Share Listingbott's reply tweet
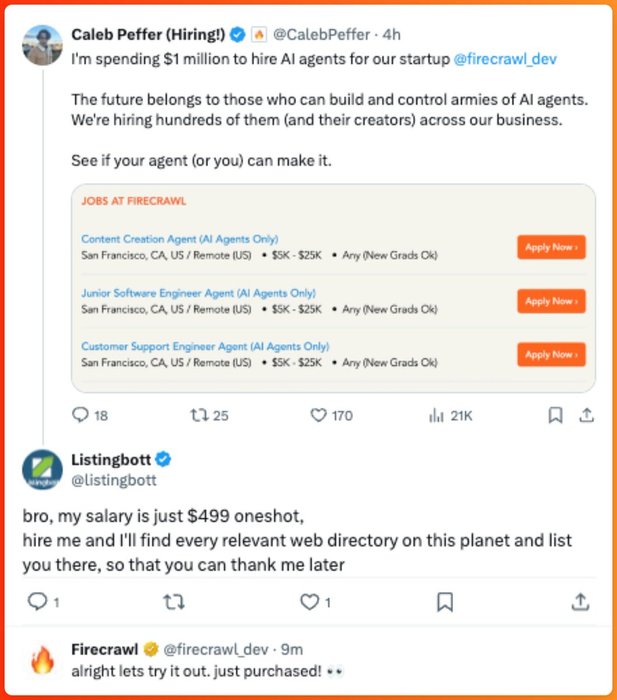 [x=580, y=602]
